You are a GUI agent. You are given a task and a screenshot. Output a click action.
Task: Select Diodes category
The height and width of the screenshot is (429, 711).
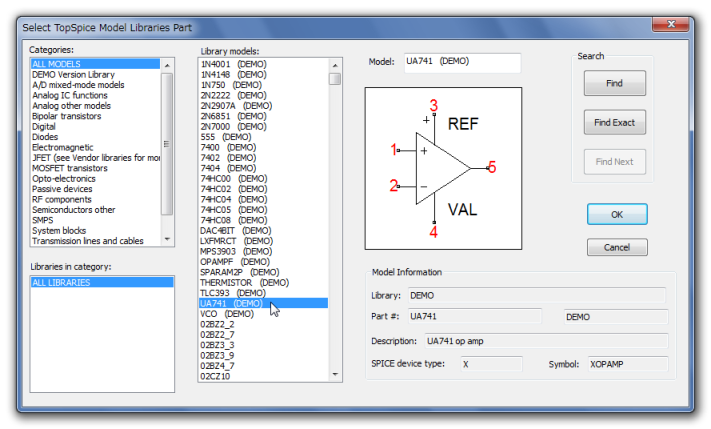pyautogui.click(x=95, y=136)
